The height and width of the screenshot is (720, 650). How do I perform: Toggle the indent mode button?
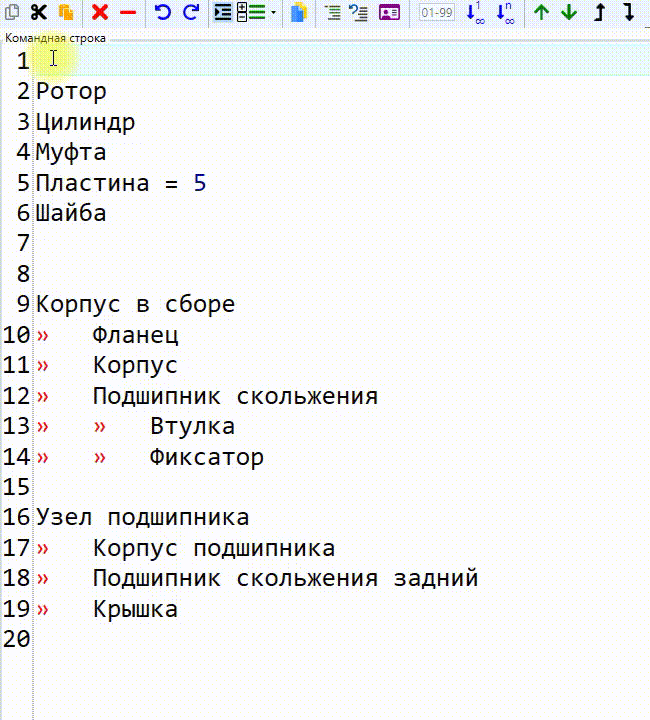click(223, 12)
